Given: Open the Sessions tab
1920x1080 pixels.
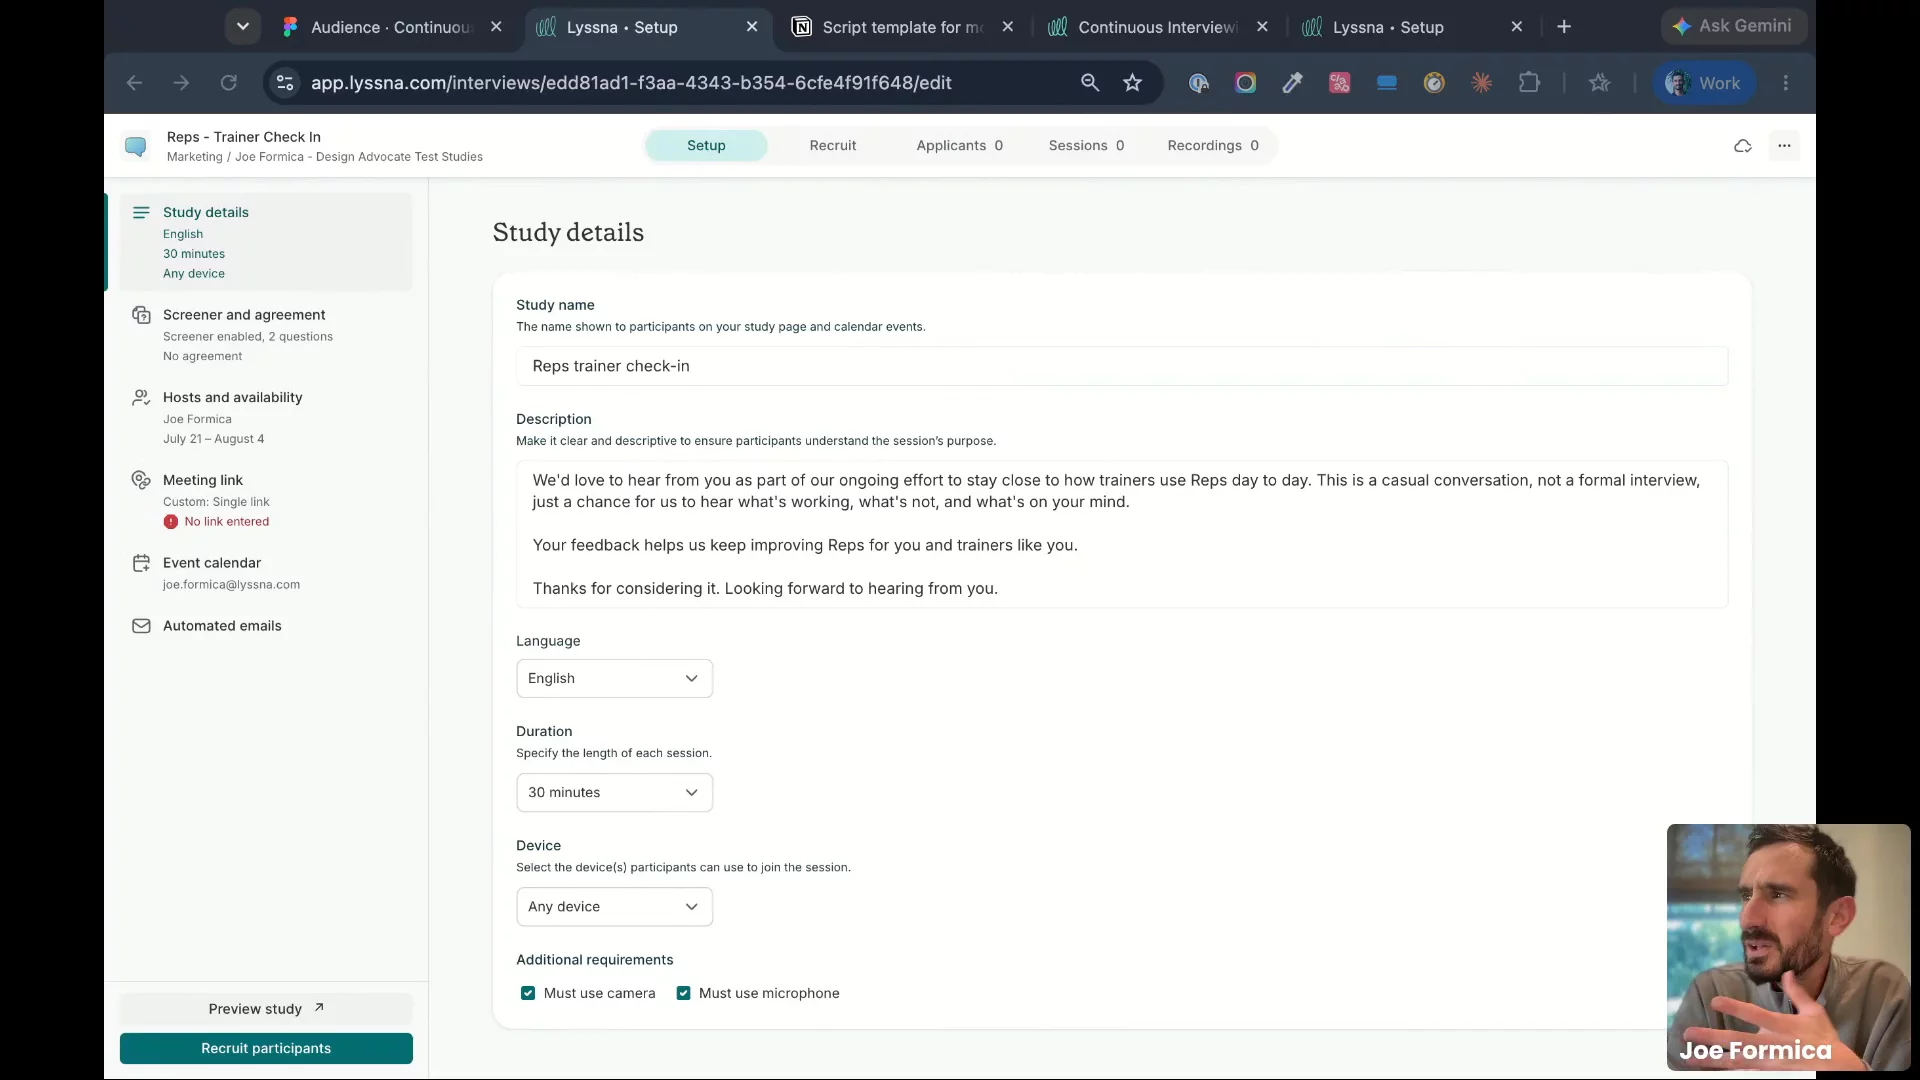Looking at the screenshot, I should 1087,145.
